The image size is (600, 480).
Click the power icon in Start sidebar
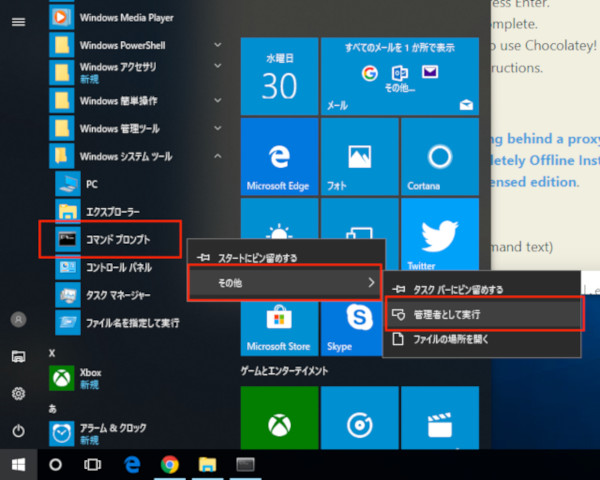point(18,431)
